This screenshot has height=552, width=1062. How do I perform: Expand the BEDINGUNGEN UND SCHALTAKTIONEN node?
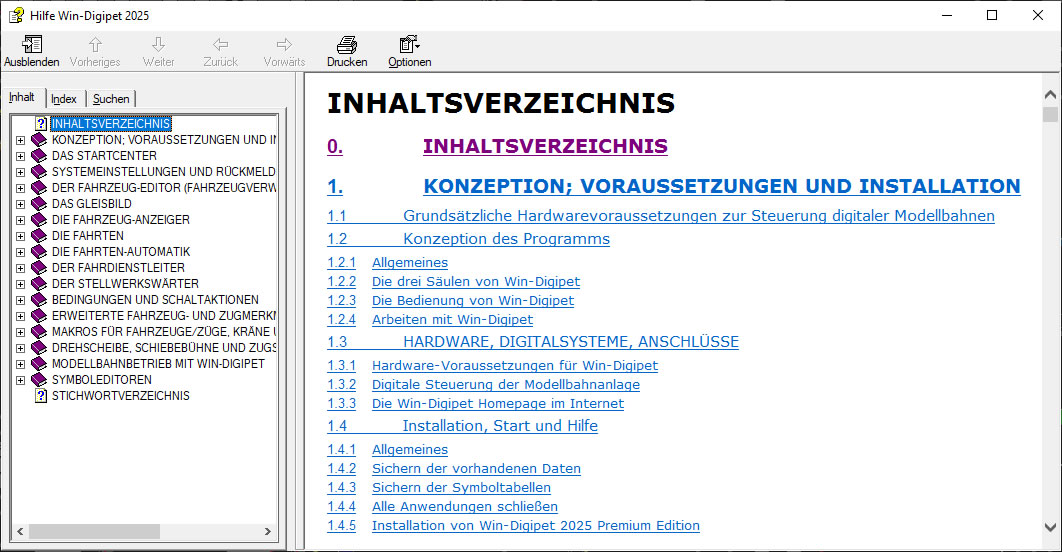(x=20, y=300)
